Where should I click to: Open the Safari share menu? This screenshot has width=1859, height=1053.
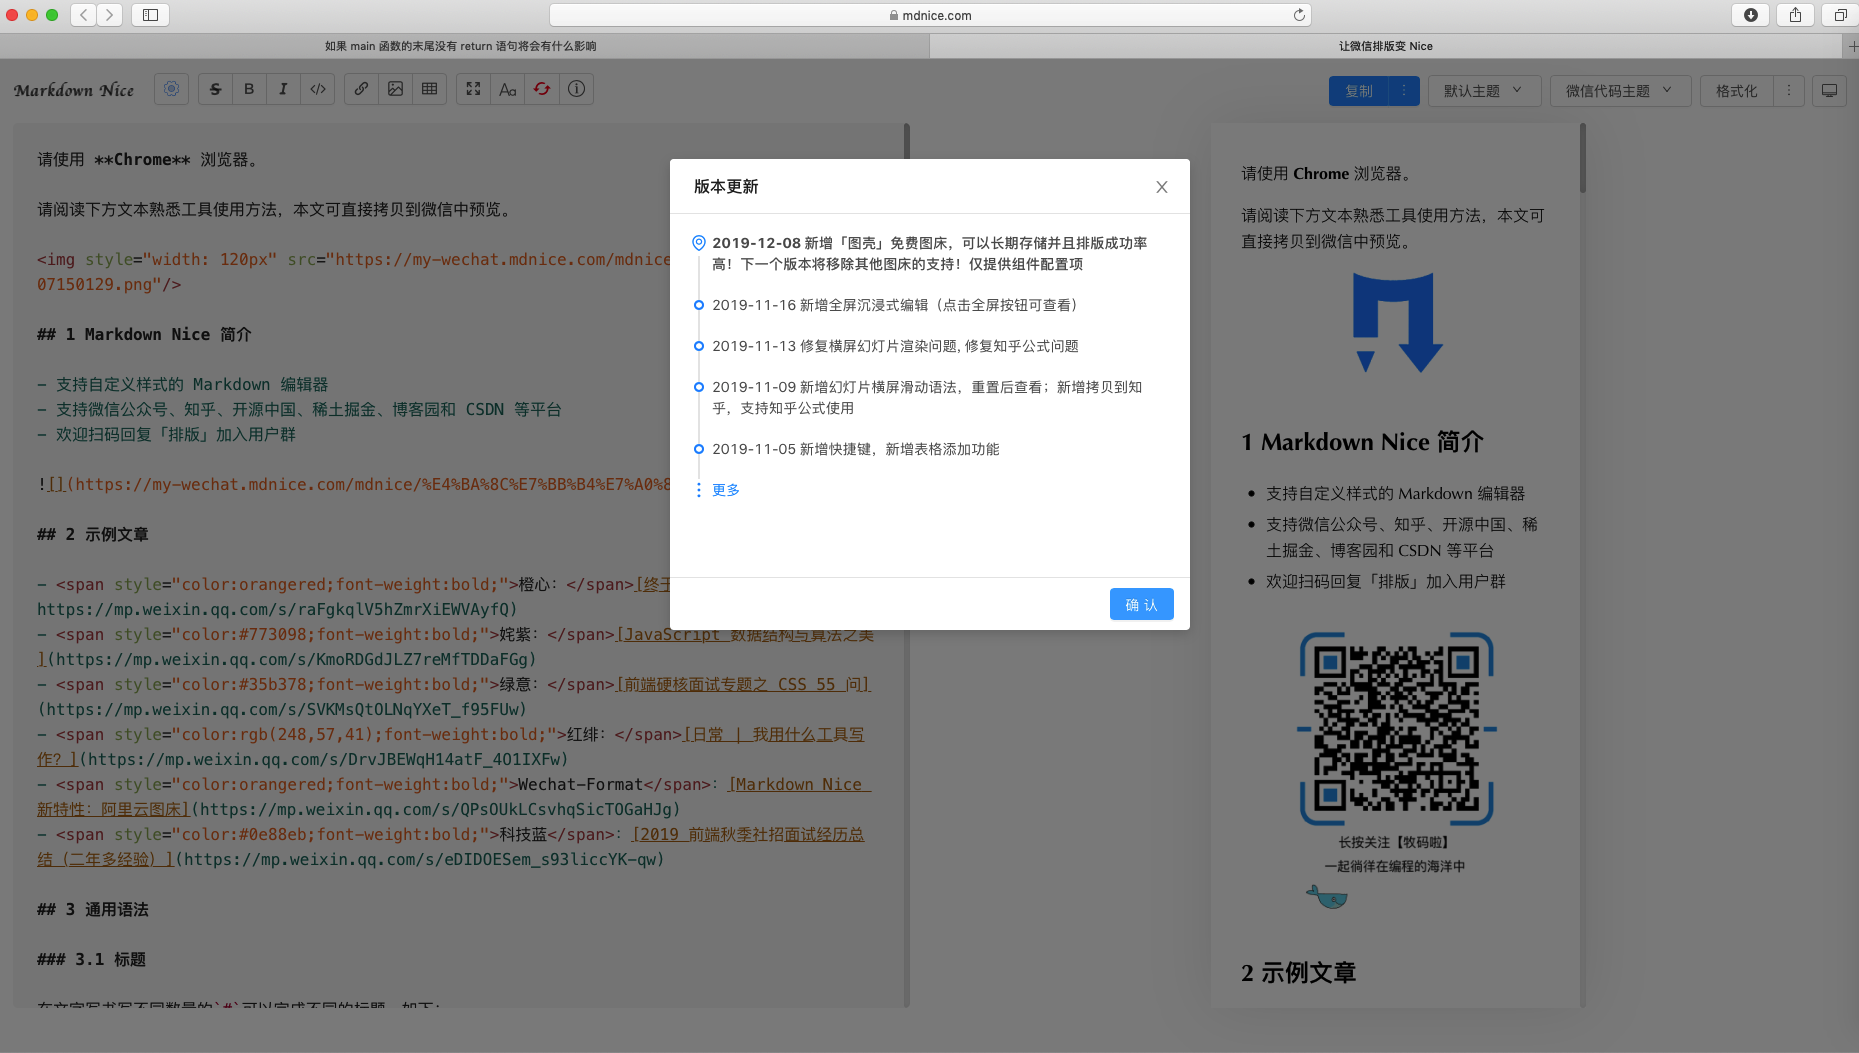[x=1796, y=15]
